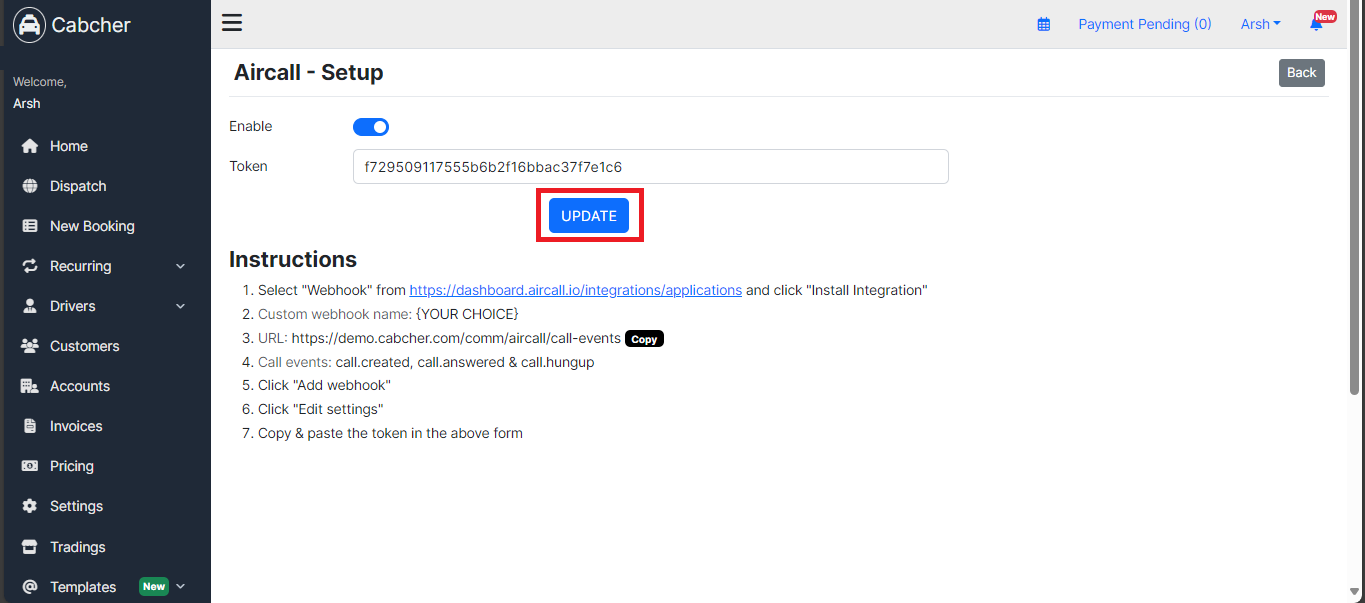Open the Arsh user dropdown
Screen dimensions: 1365x603
pyautogui.click(x=1260, y=24)
